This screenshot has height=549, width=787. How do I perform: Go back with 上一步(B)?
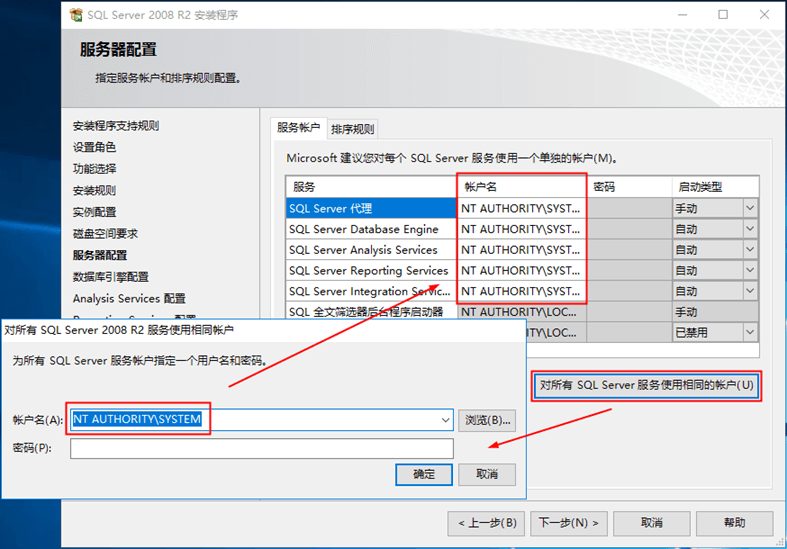coord(486,523)
